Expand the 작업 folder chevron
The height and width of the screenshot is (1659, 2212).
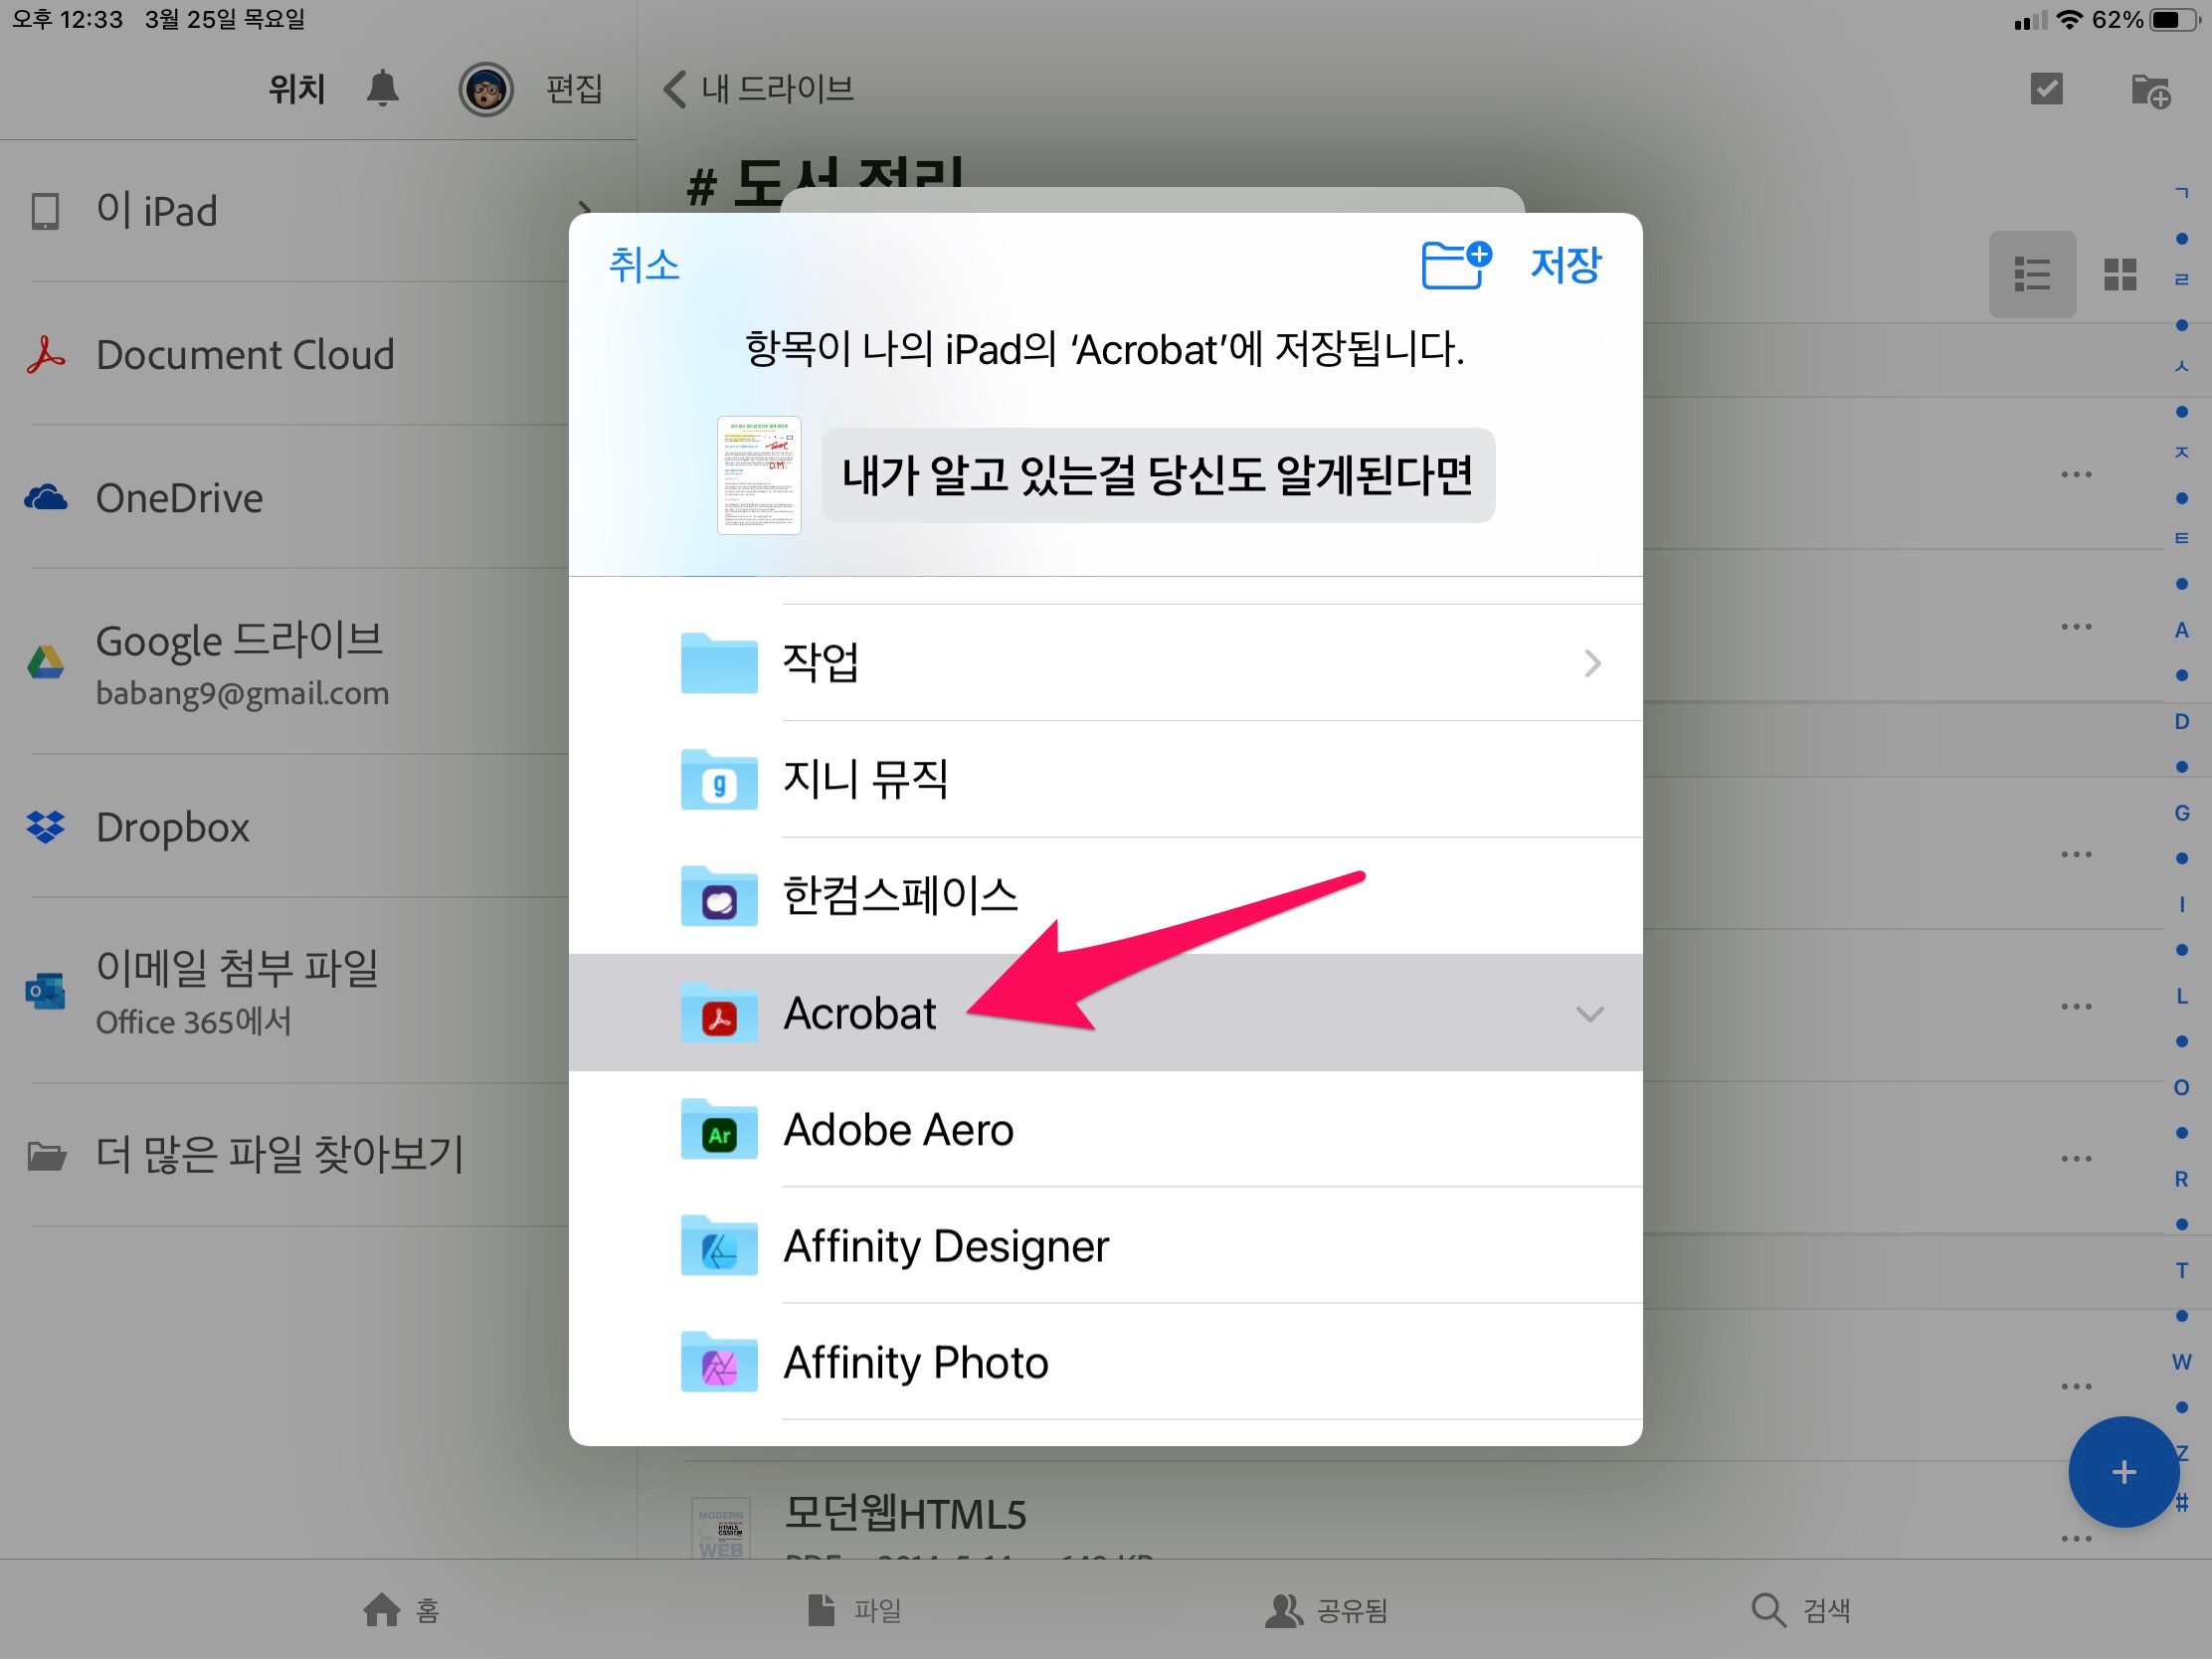point(1592,663)
